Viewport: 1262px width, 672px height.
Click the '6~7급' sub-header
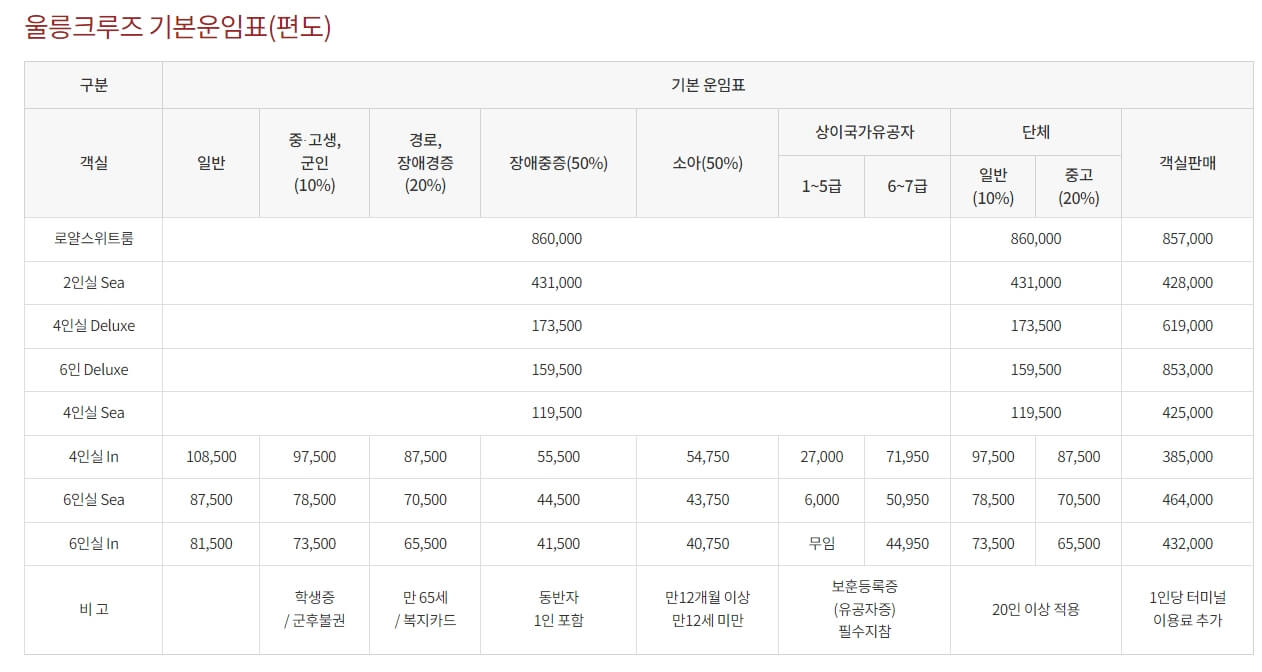point(908,186)
